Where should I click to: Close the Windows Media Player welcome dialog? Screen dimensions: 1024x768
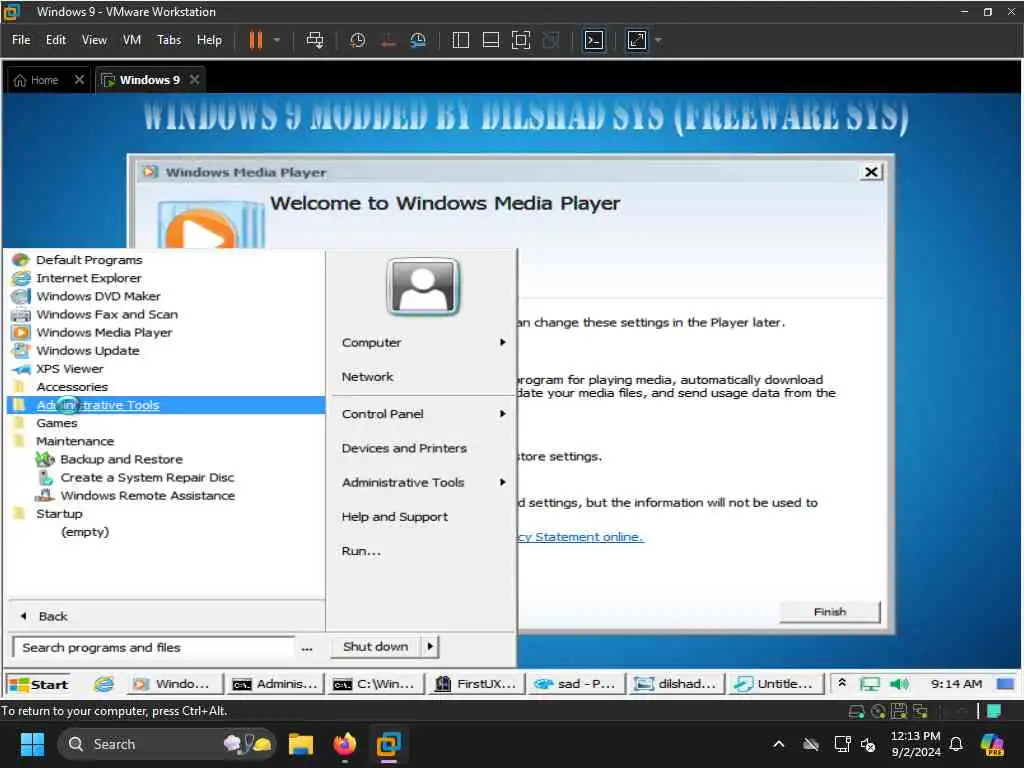tap(871, 172)
